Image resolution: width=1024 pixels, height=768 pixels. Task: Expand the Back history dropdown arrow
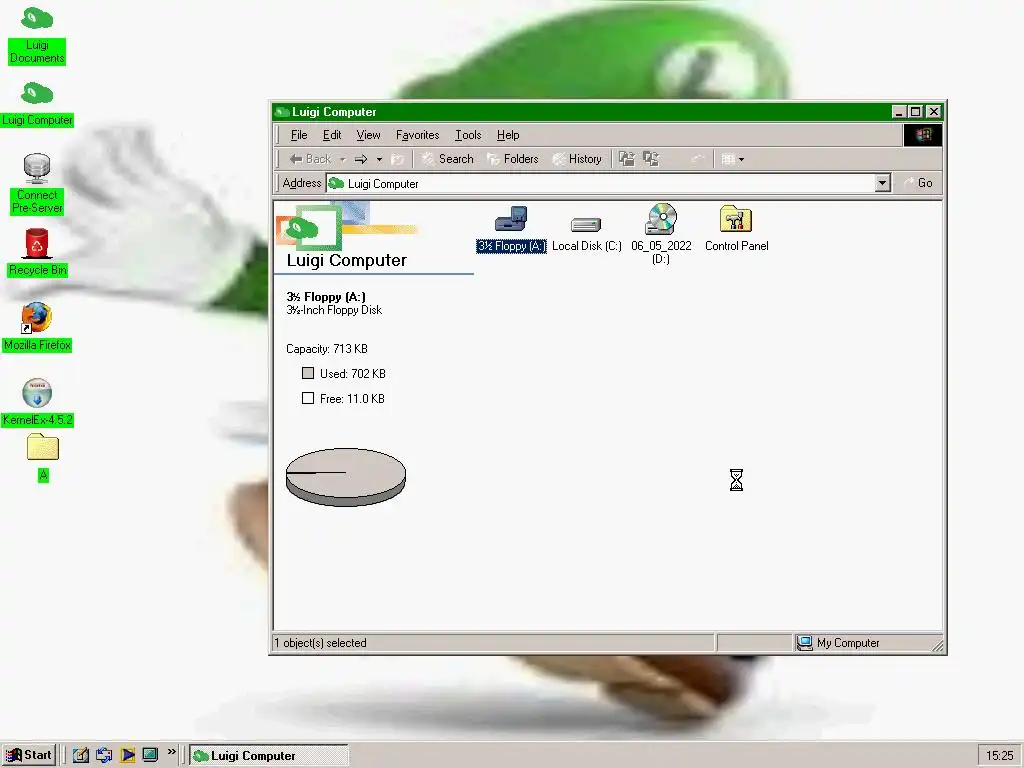[342, 159]
